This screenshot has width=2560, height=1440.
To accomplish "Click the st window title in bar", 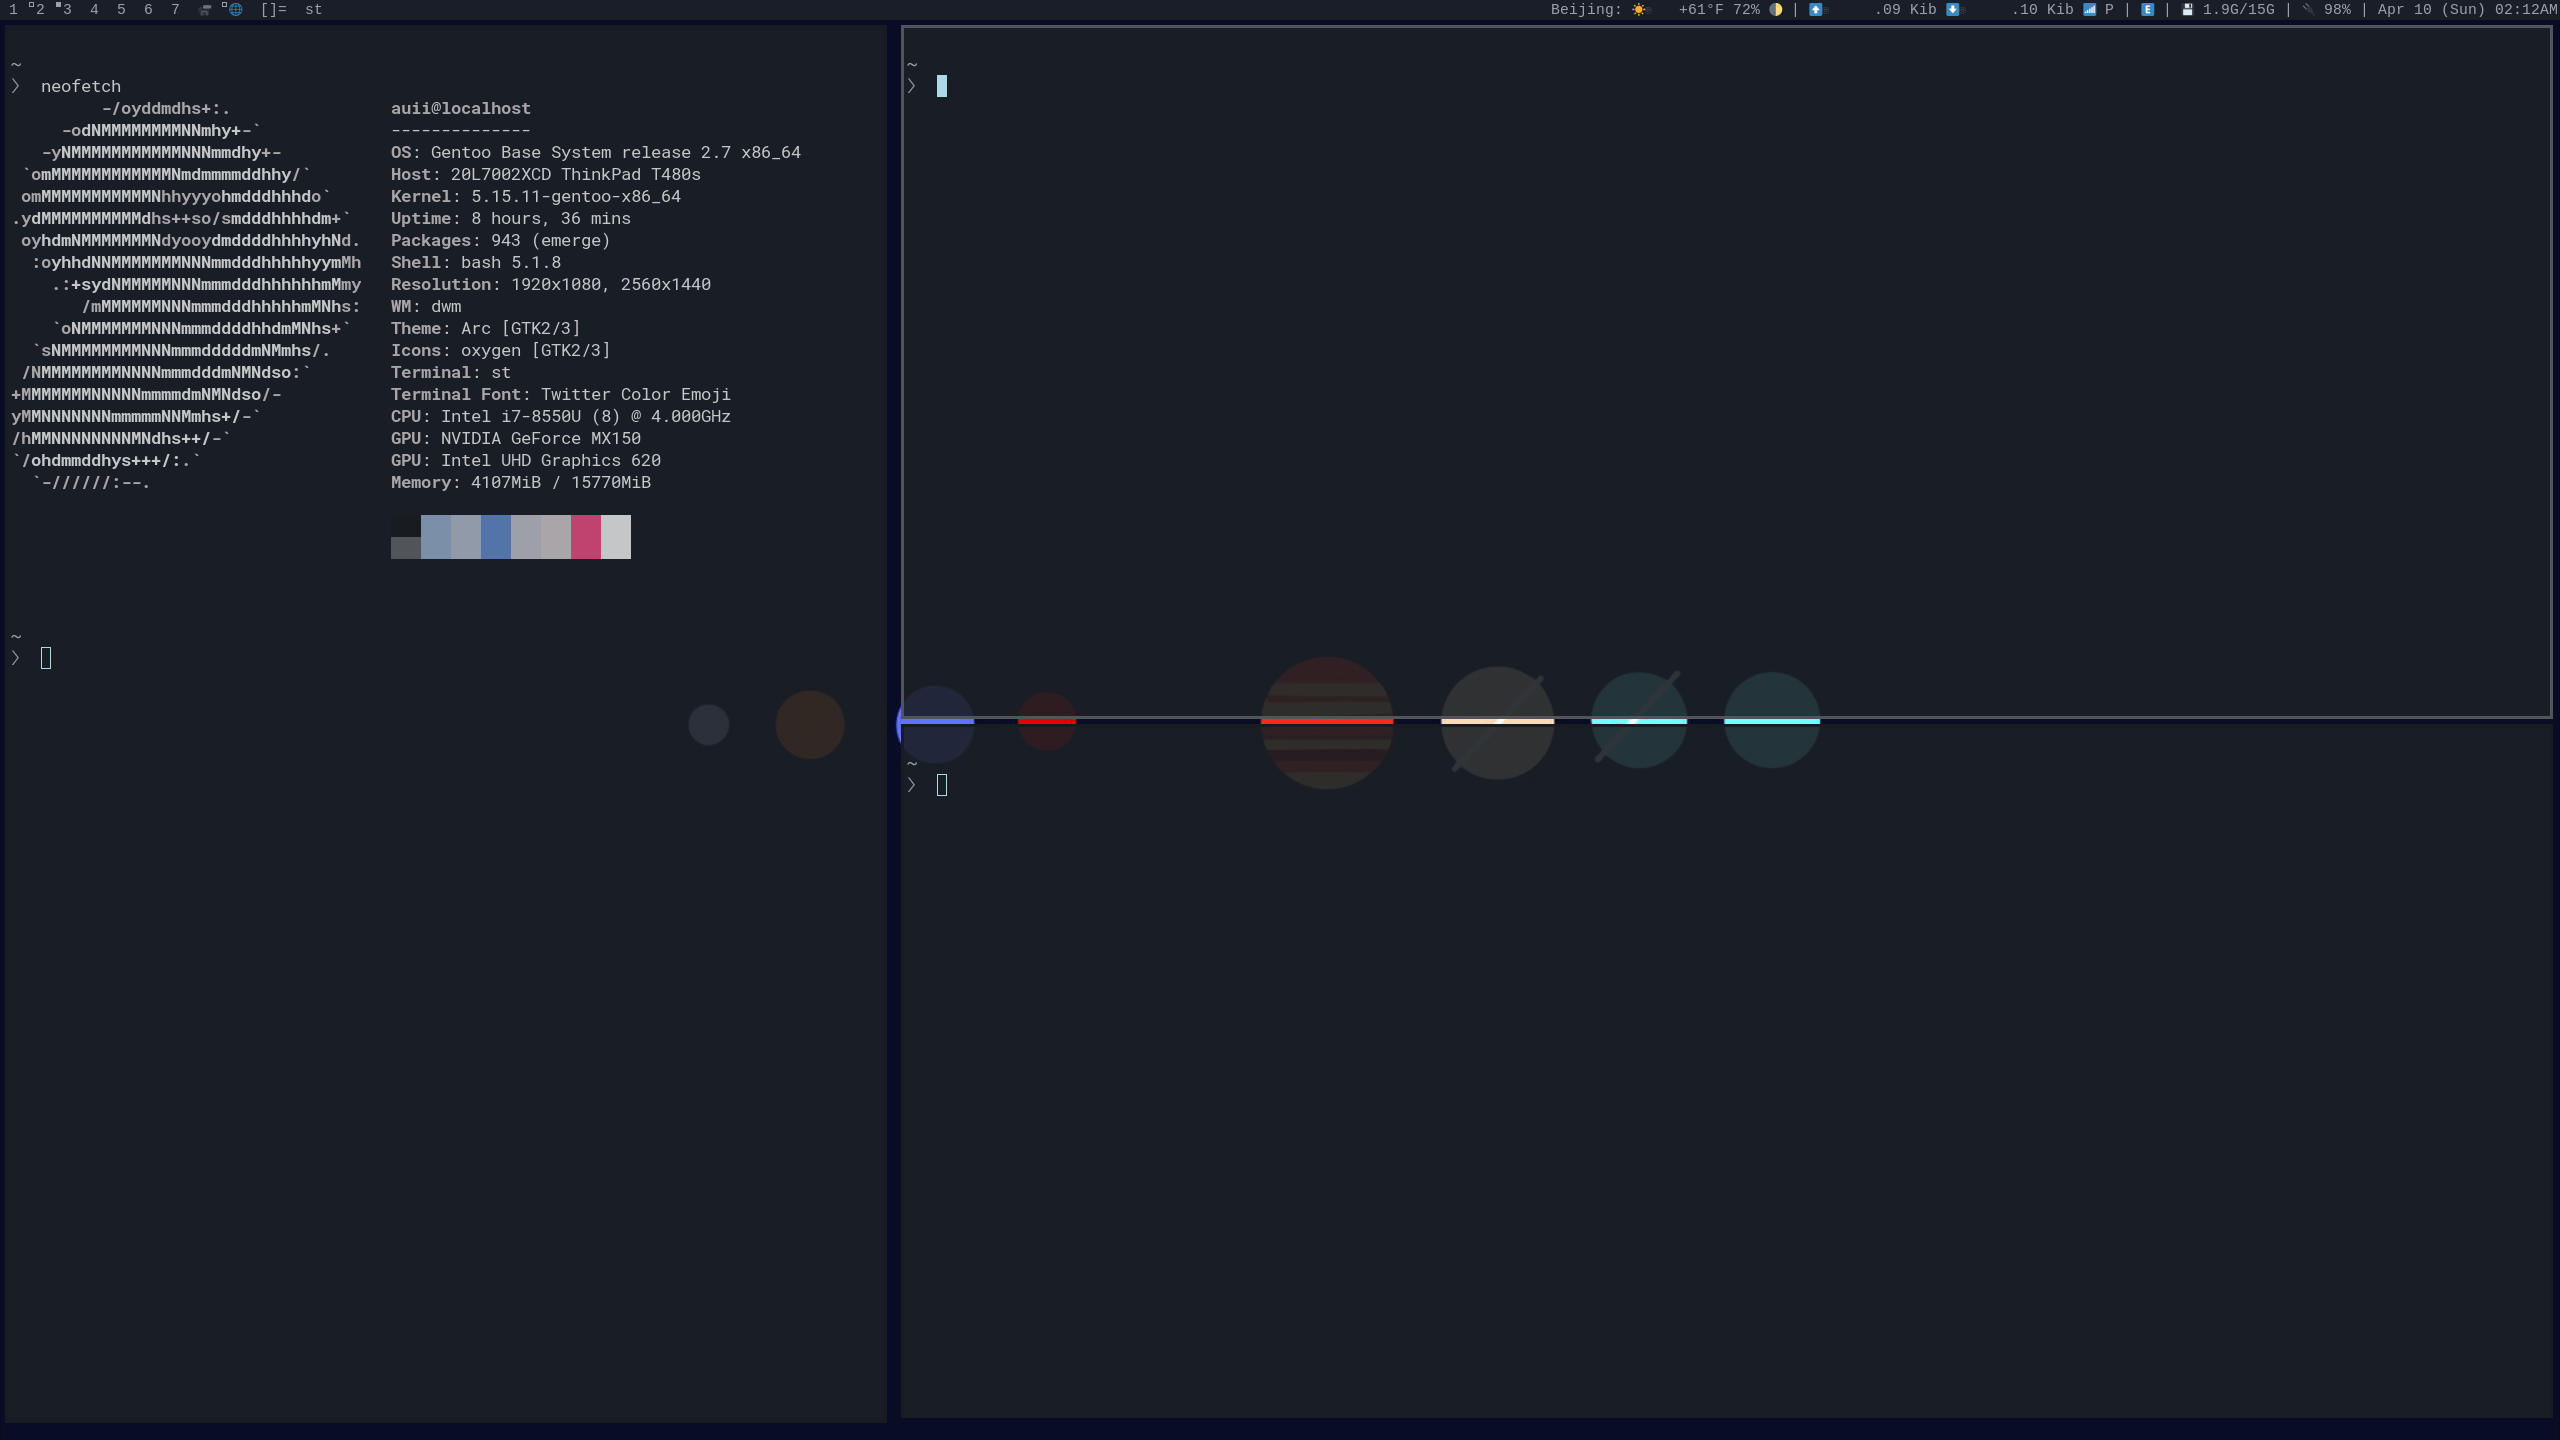I will click(x=313, y=10).
